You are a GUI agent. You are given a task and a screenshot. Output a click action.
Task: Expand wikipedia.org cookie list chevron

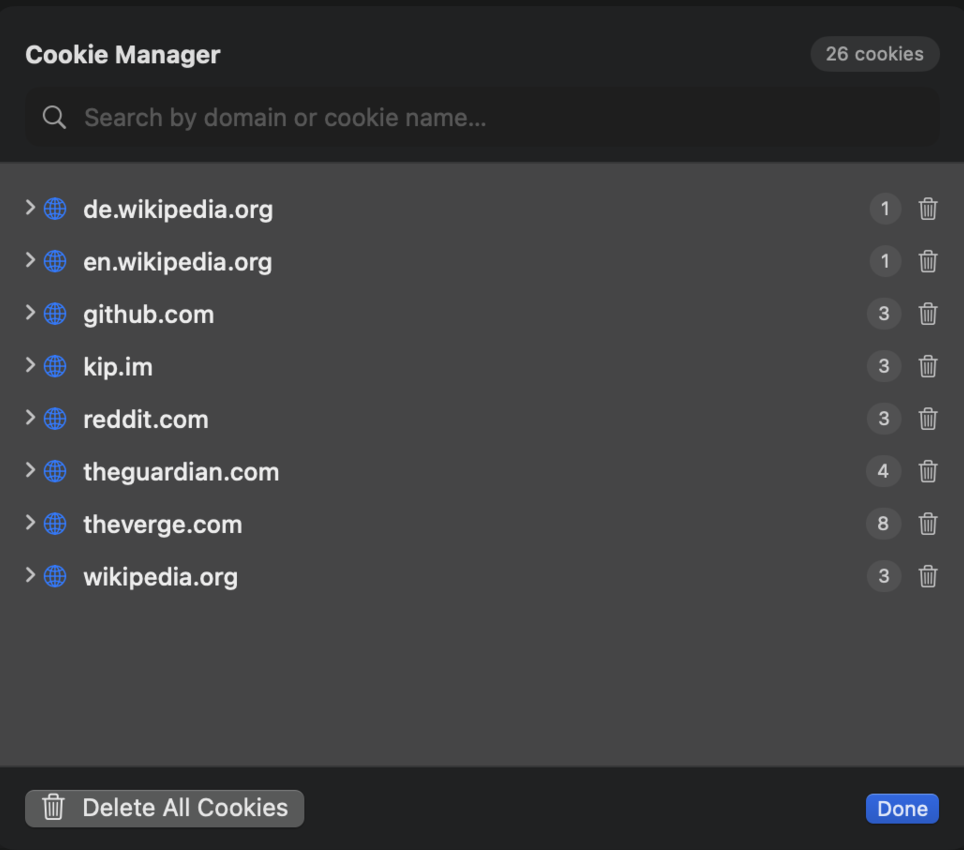tap(30, 575)
